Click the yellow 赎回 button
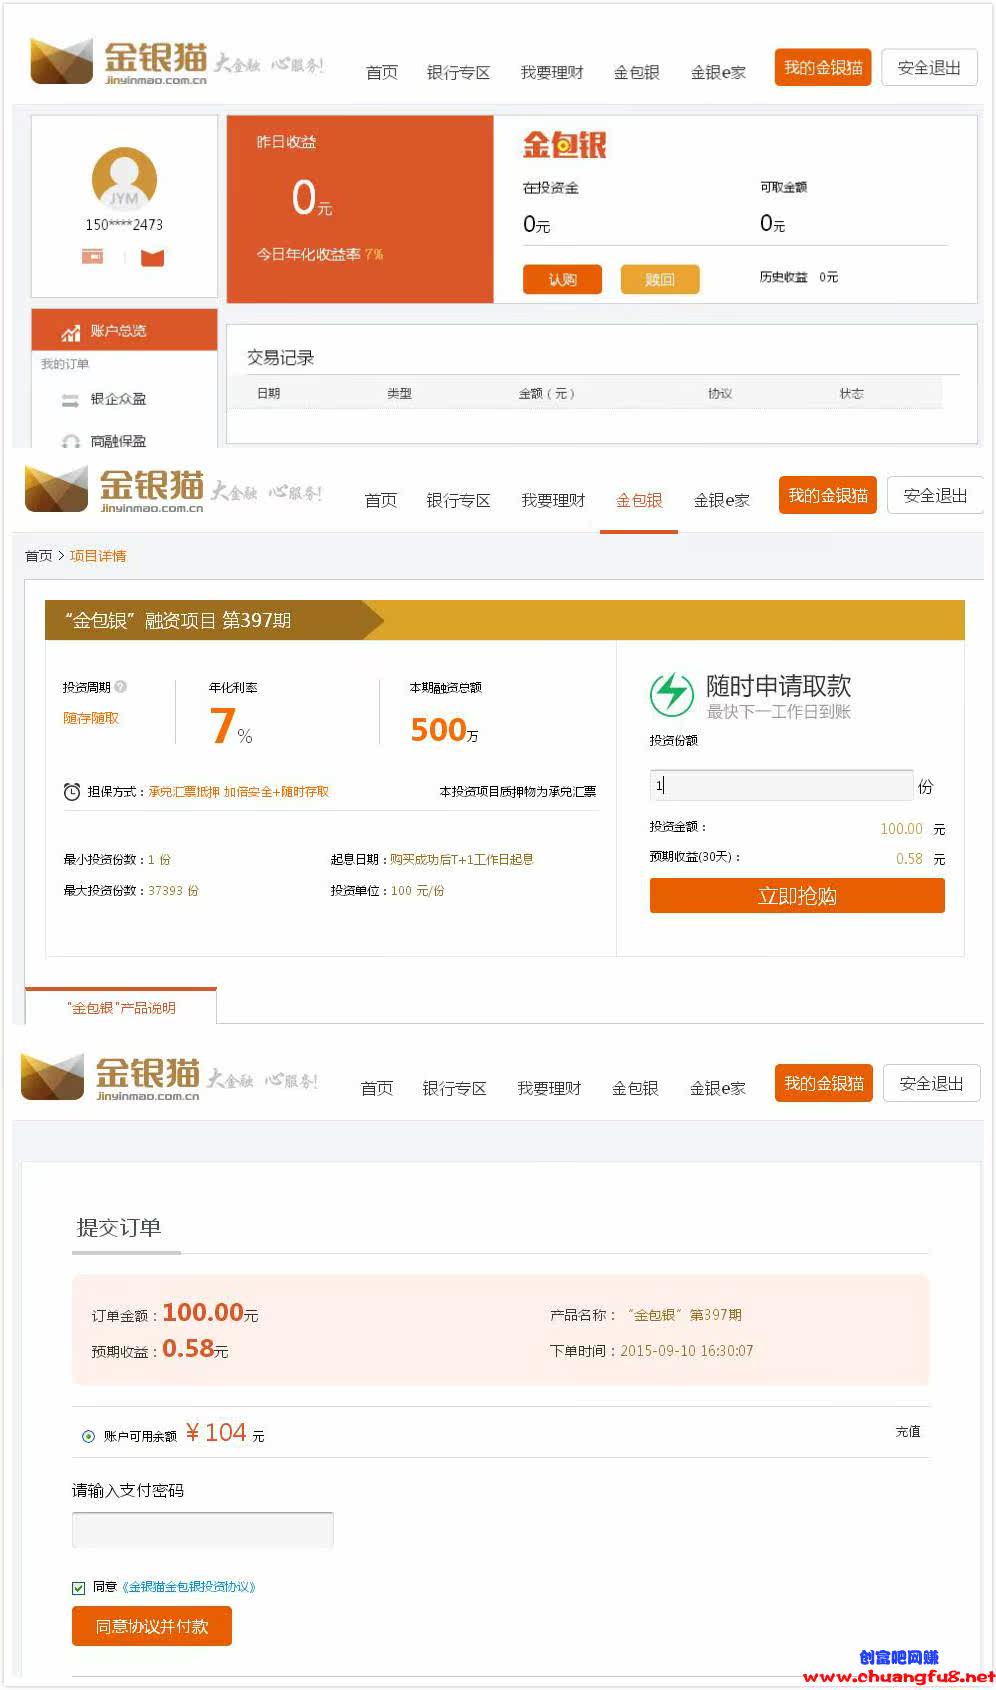996x1690 pixels. pos(659,279)
